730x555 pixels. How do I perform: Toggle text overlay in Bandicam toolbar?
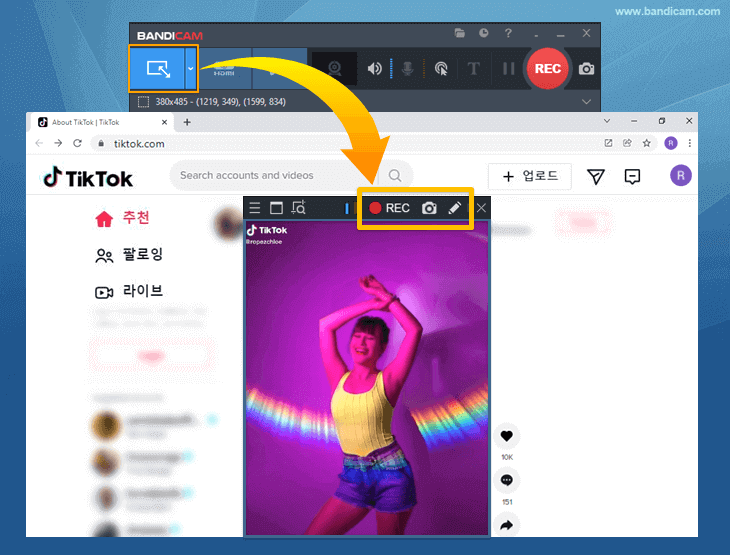click(x=473, y=69)
